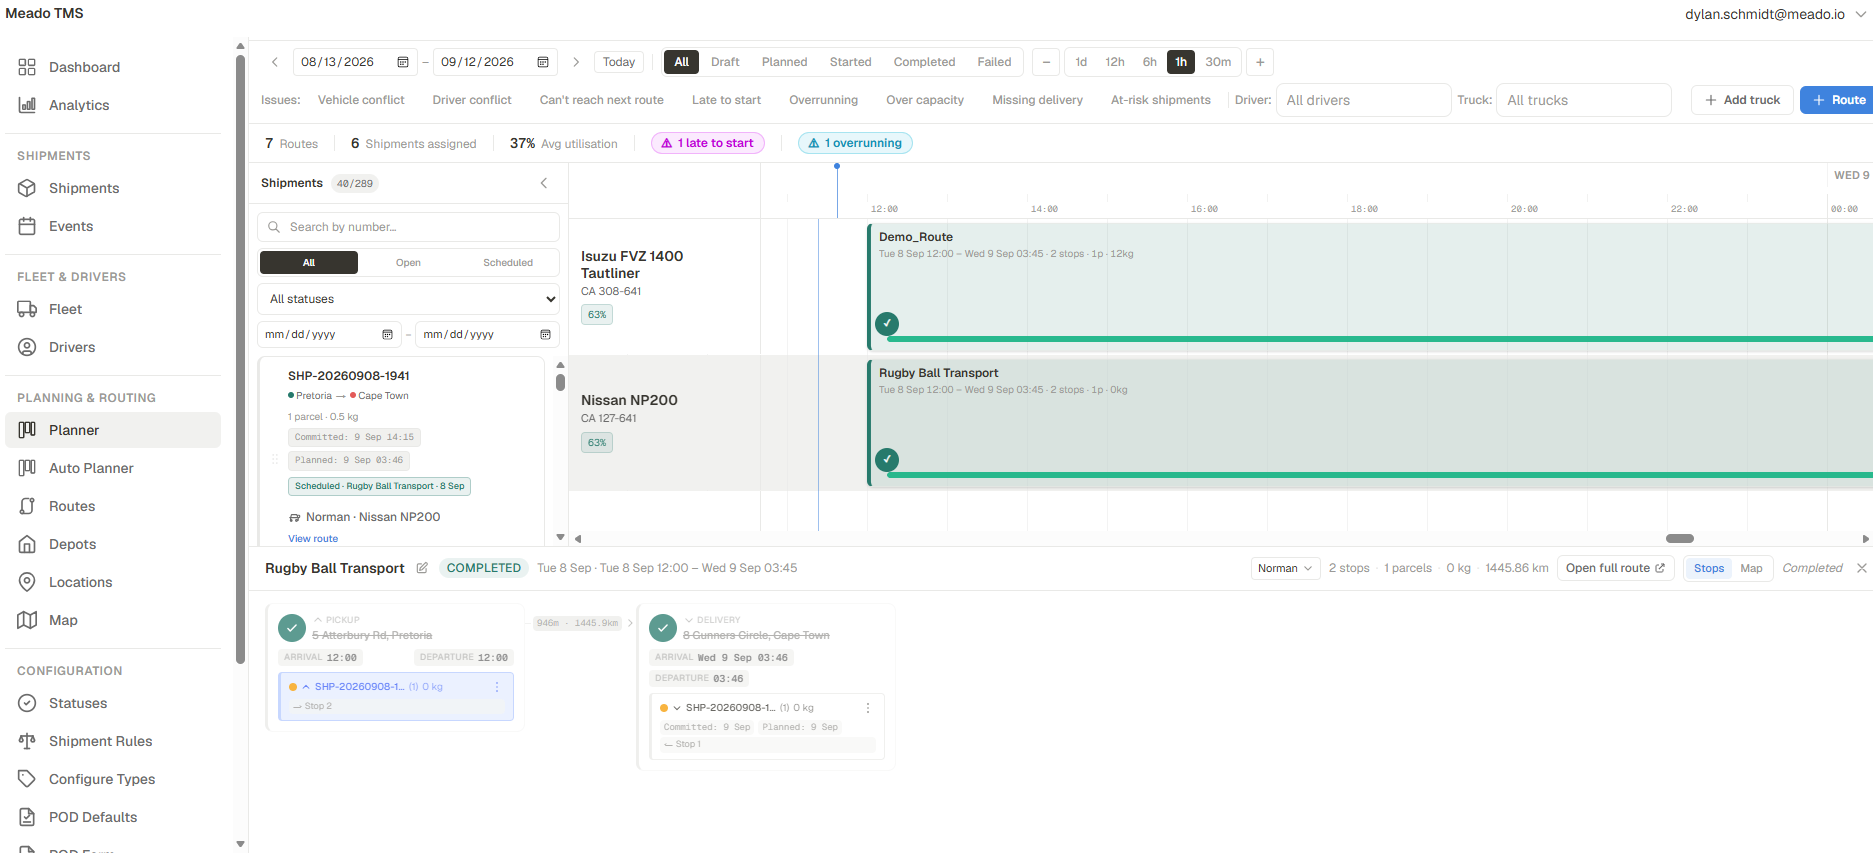This screenshot has width=1873, height=853.
Task: Open Configure Types tag icon
Action: (x=27, y=779)
